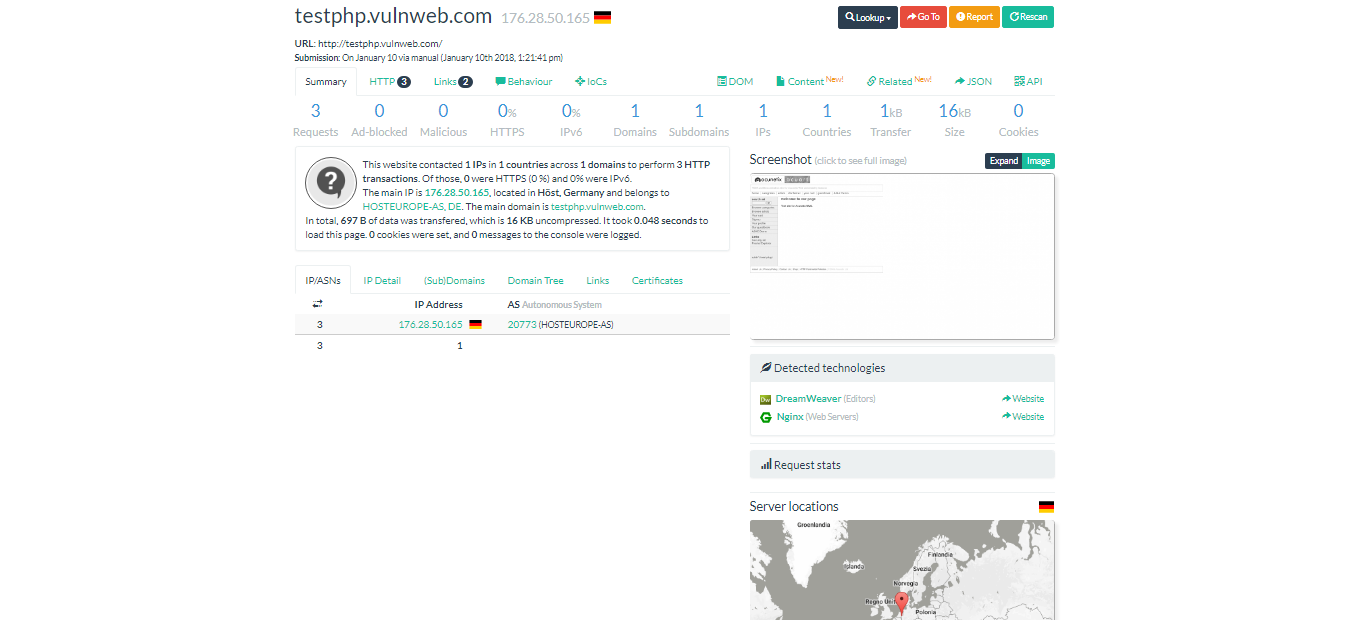Open the website screenshot thumbnail
Image resolution: width=1349 pixels, height=620 pixels.
(x=902, y=256)
